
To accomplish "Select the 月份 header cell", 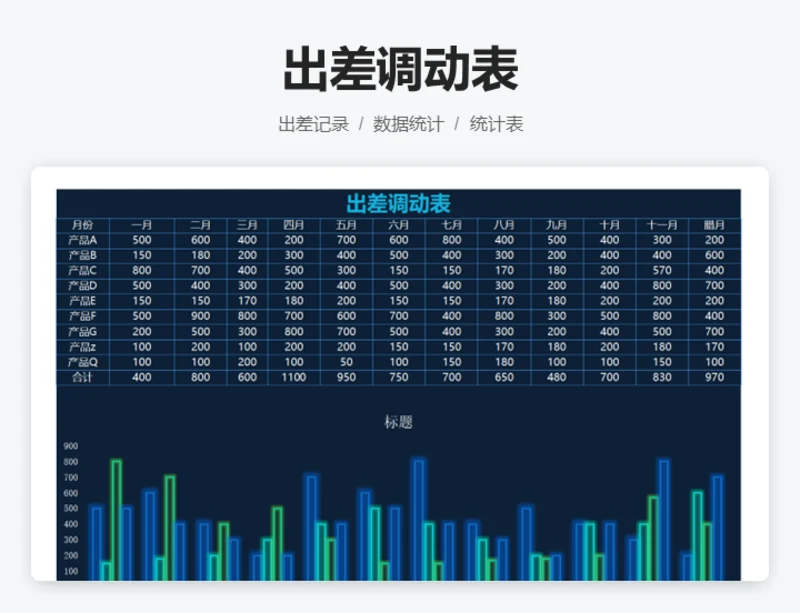I will click(x=83, y=225).
